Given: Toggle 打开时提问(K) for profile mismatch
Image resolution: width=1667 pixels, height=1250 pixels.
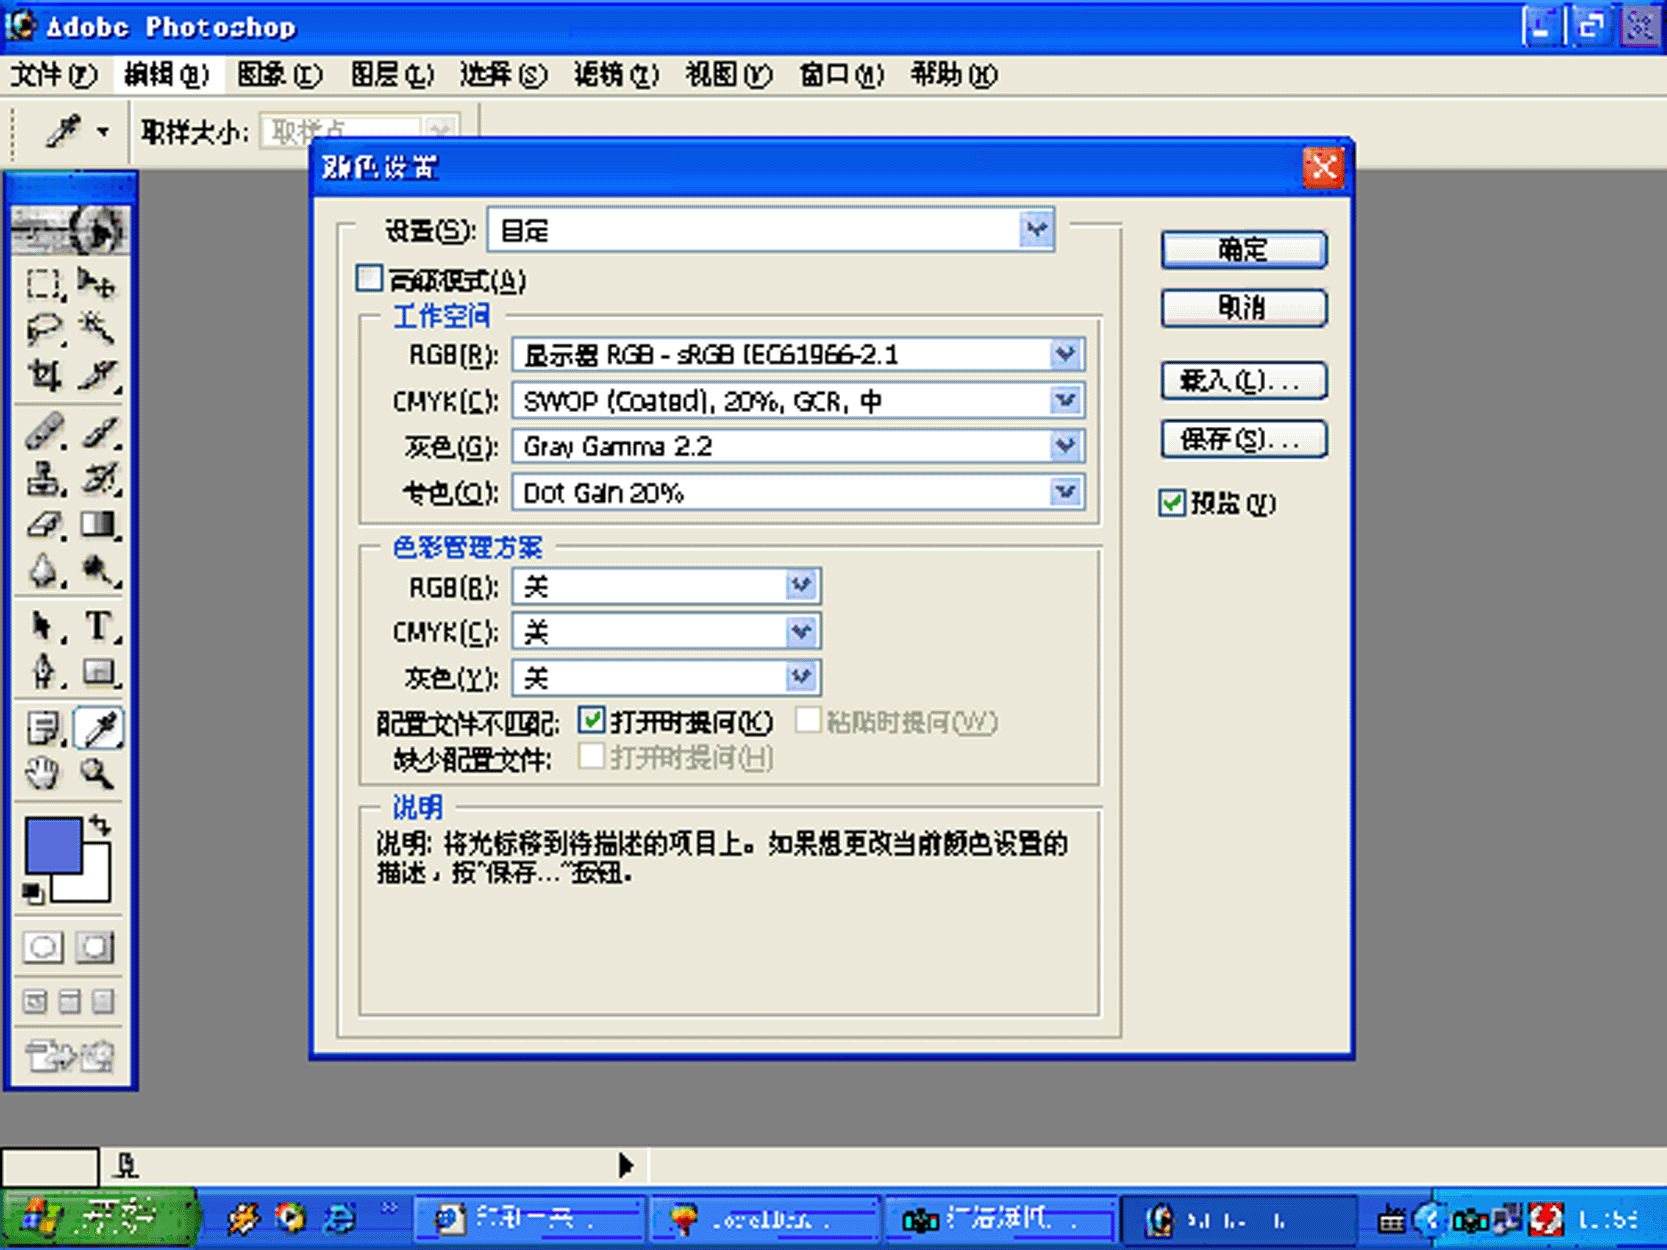Looking at the screenshot, I should tap(591, 720).
